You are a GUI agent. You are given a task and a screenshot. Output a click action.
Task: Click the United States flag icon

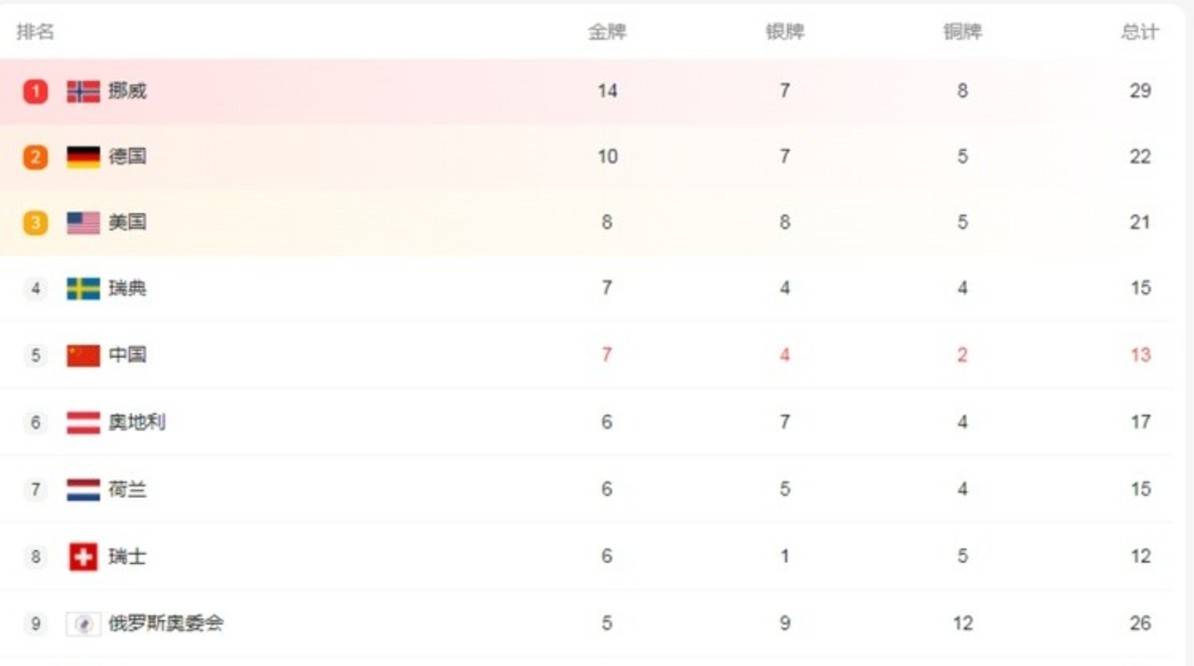click(83, 223)
